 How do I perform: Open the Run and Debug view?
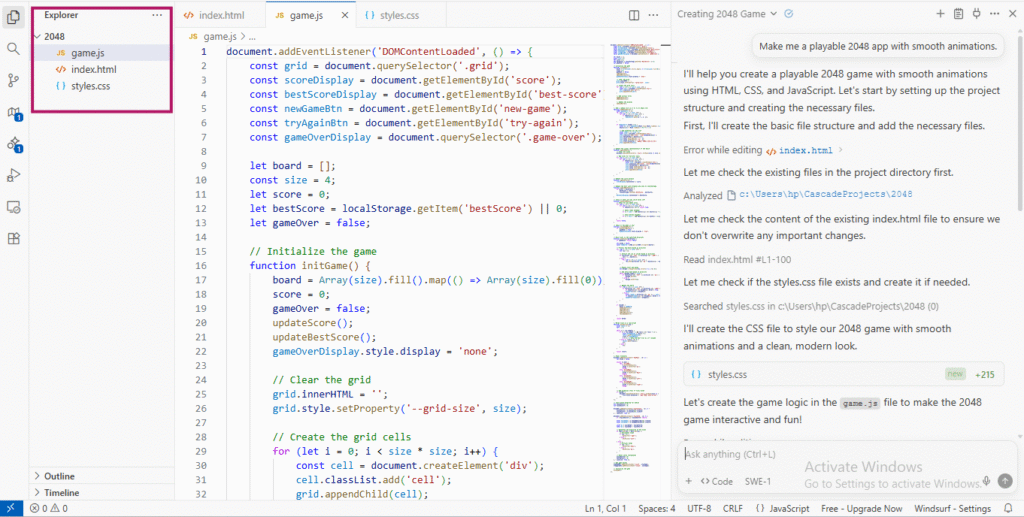tap(14, 175)
